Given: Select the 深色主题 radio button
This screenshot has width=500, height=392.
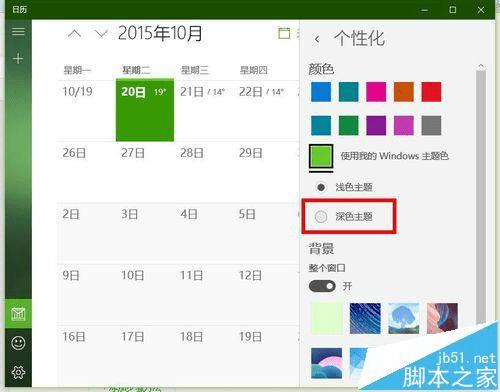Looking at the screenshot, I should (321, 217).
